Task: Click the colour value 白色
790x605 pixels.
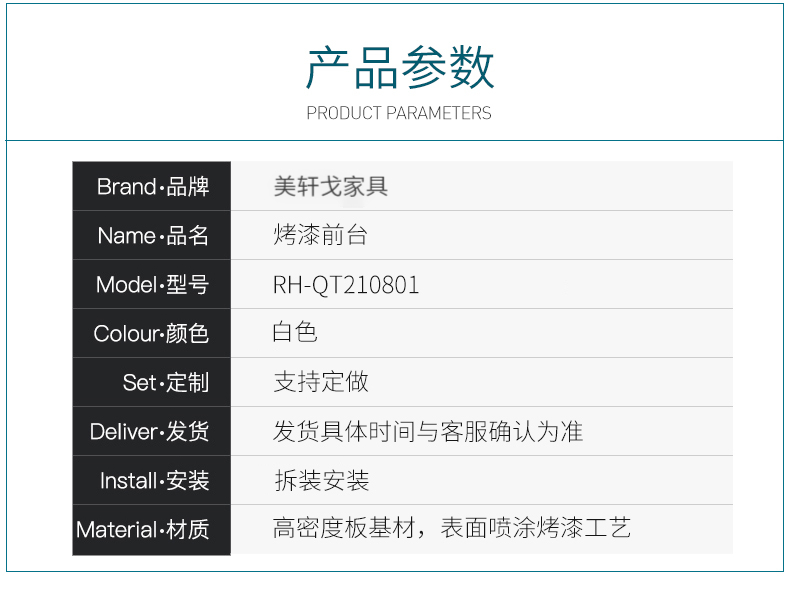Action: pyautogui.click(x=295, y=333)
